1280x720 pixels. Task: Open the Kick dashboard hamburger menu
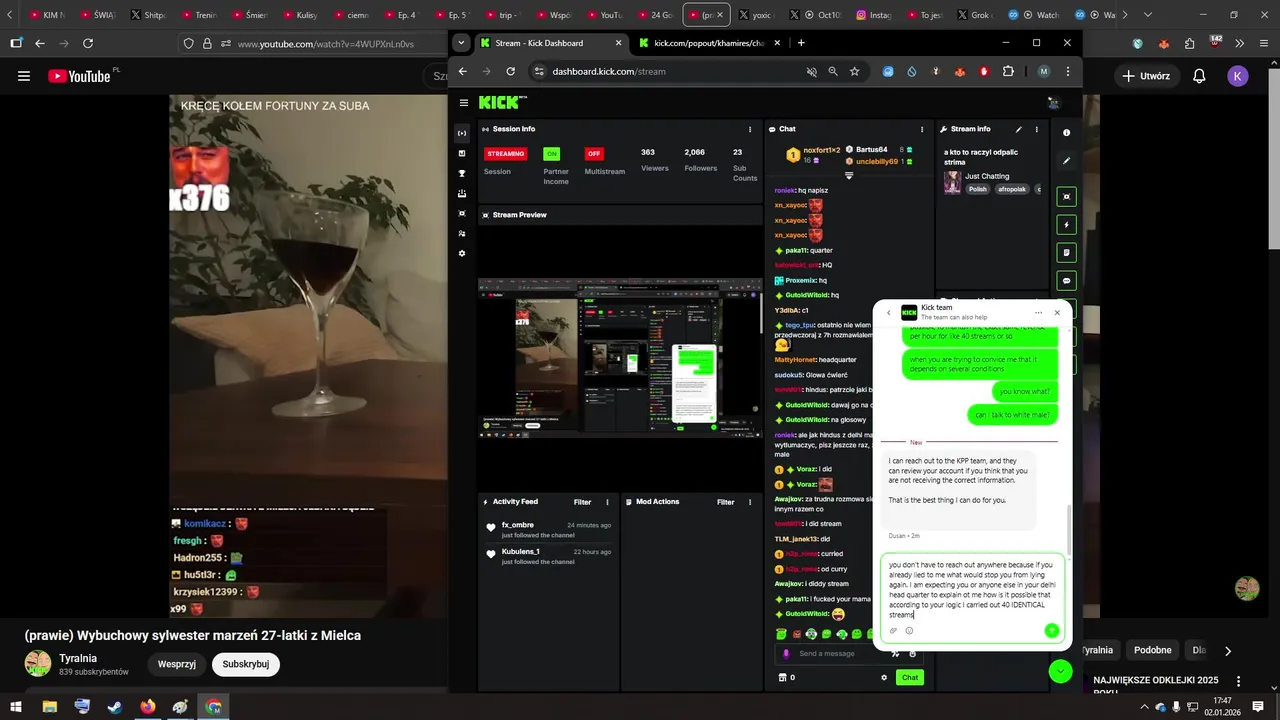(464, 103)
